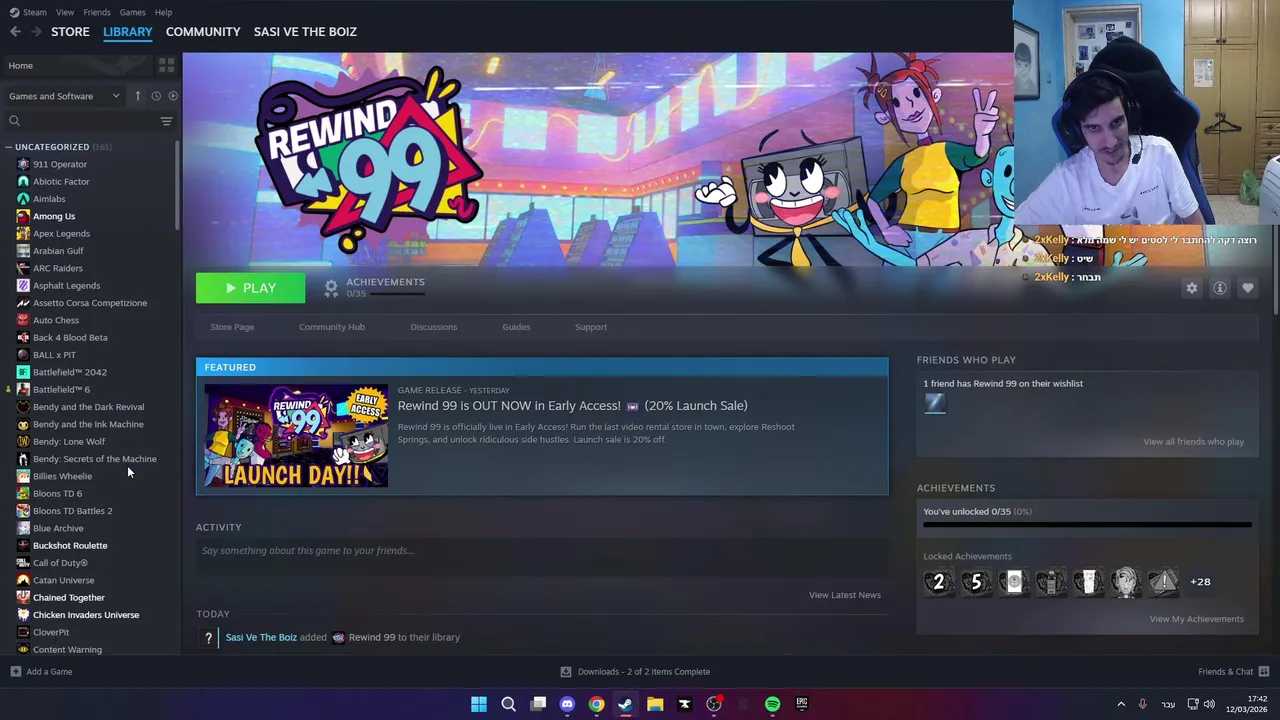This screenshot has height=720, width=1280.
Task: Open game settings gear icon
Action: [1191, 288]
